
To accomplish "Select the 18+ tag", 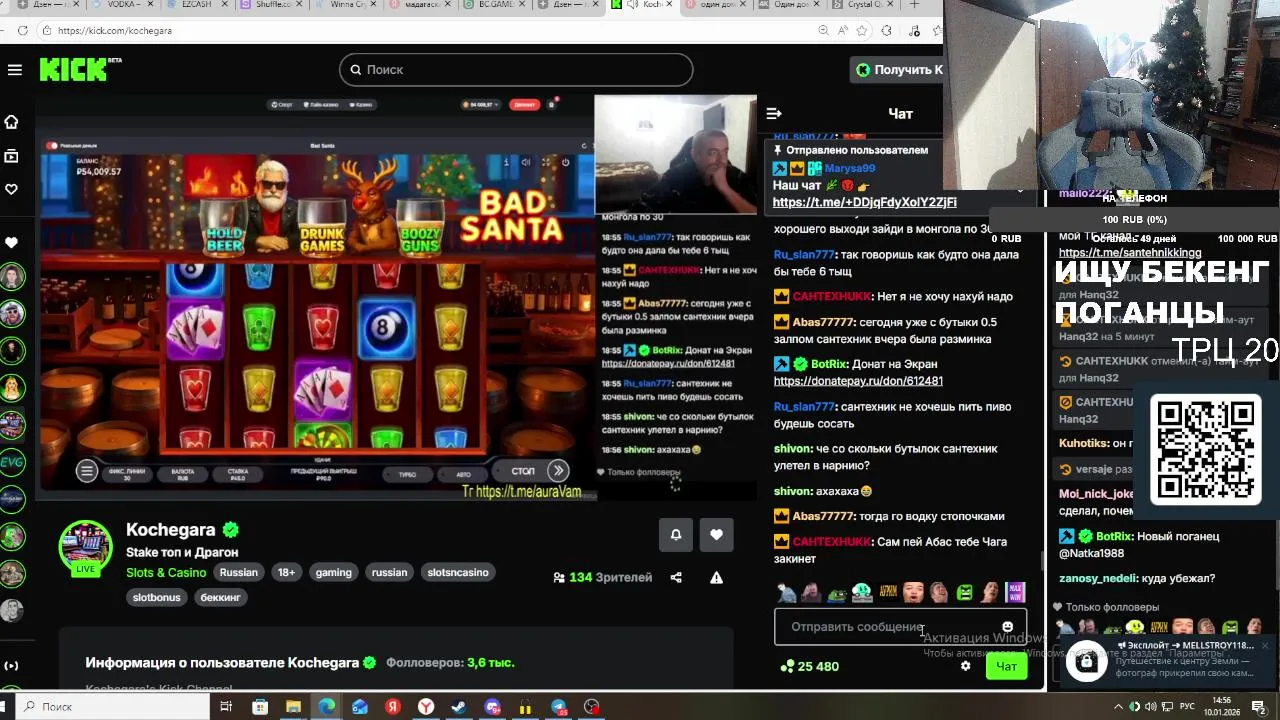I will [x=287, y=572].
